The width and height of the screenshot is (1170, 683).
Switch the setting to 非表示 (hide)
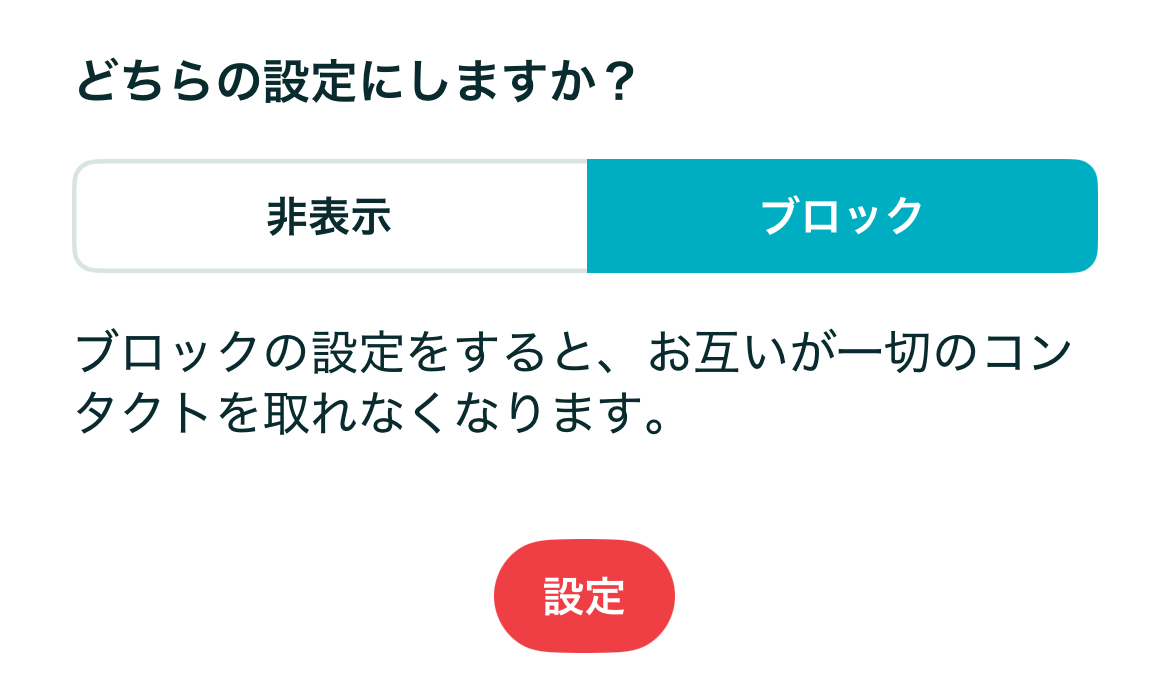coord(330,216)
